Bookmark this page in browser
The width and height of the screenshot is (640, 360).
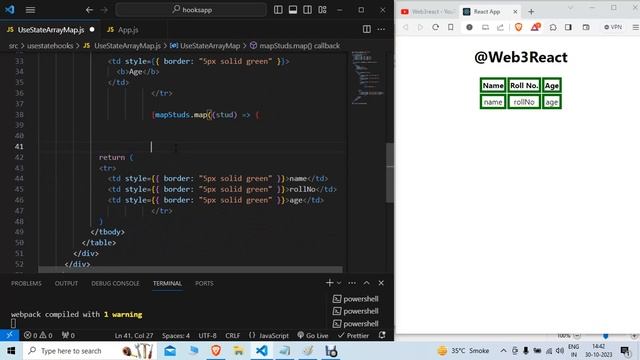coord(451,27)
